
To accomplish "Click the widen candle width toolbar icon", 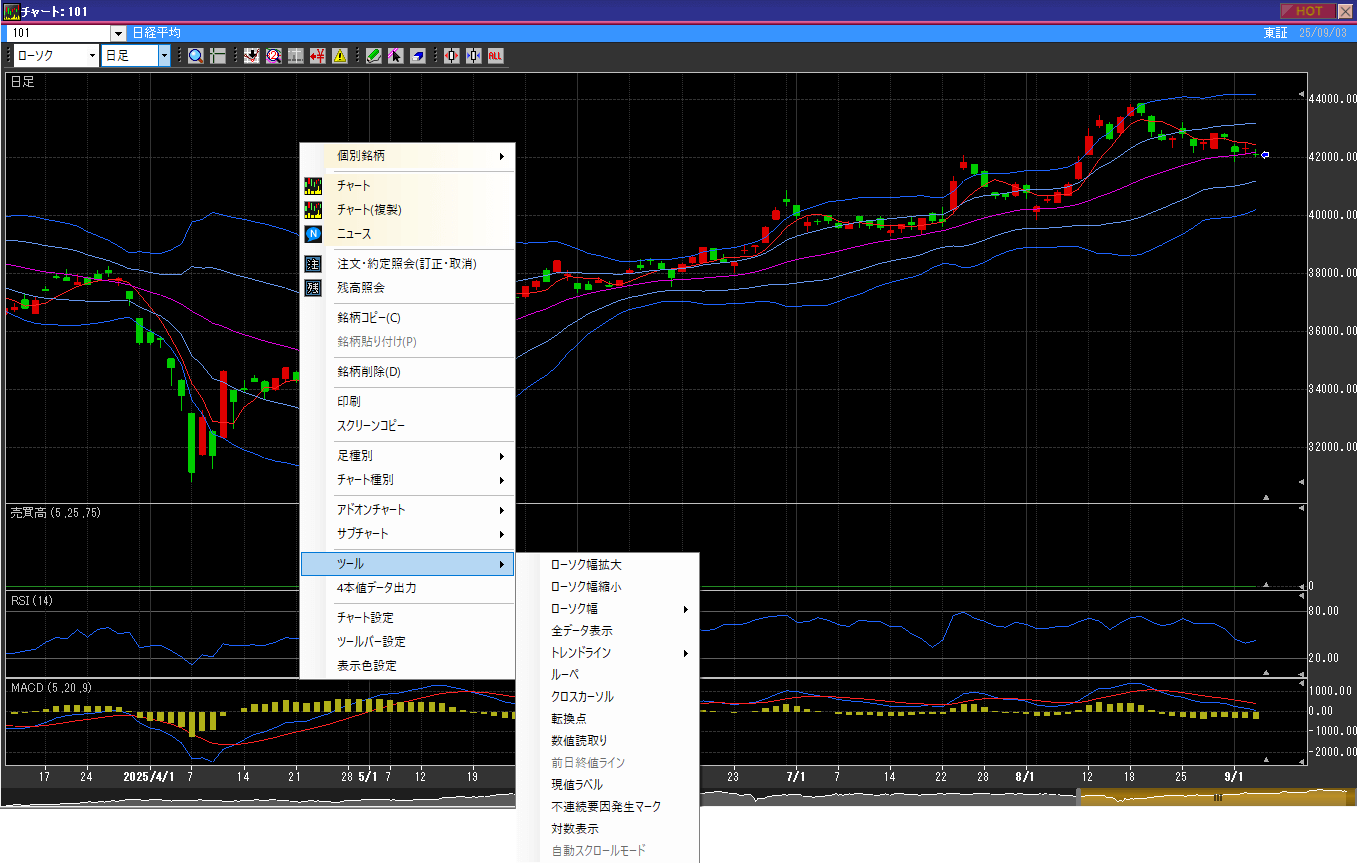I will pyautogui.click(x=452, y=56).
